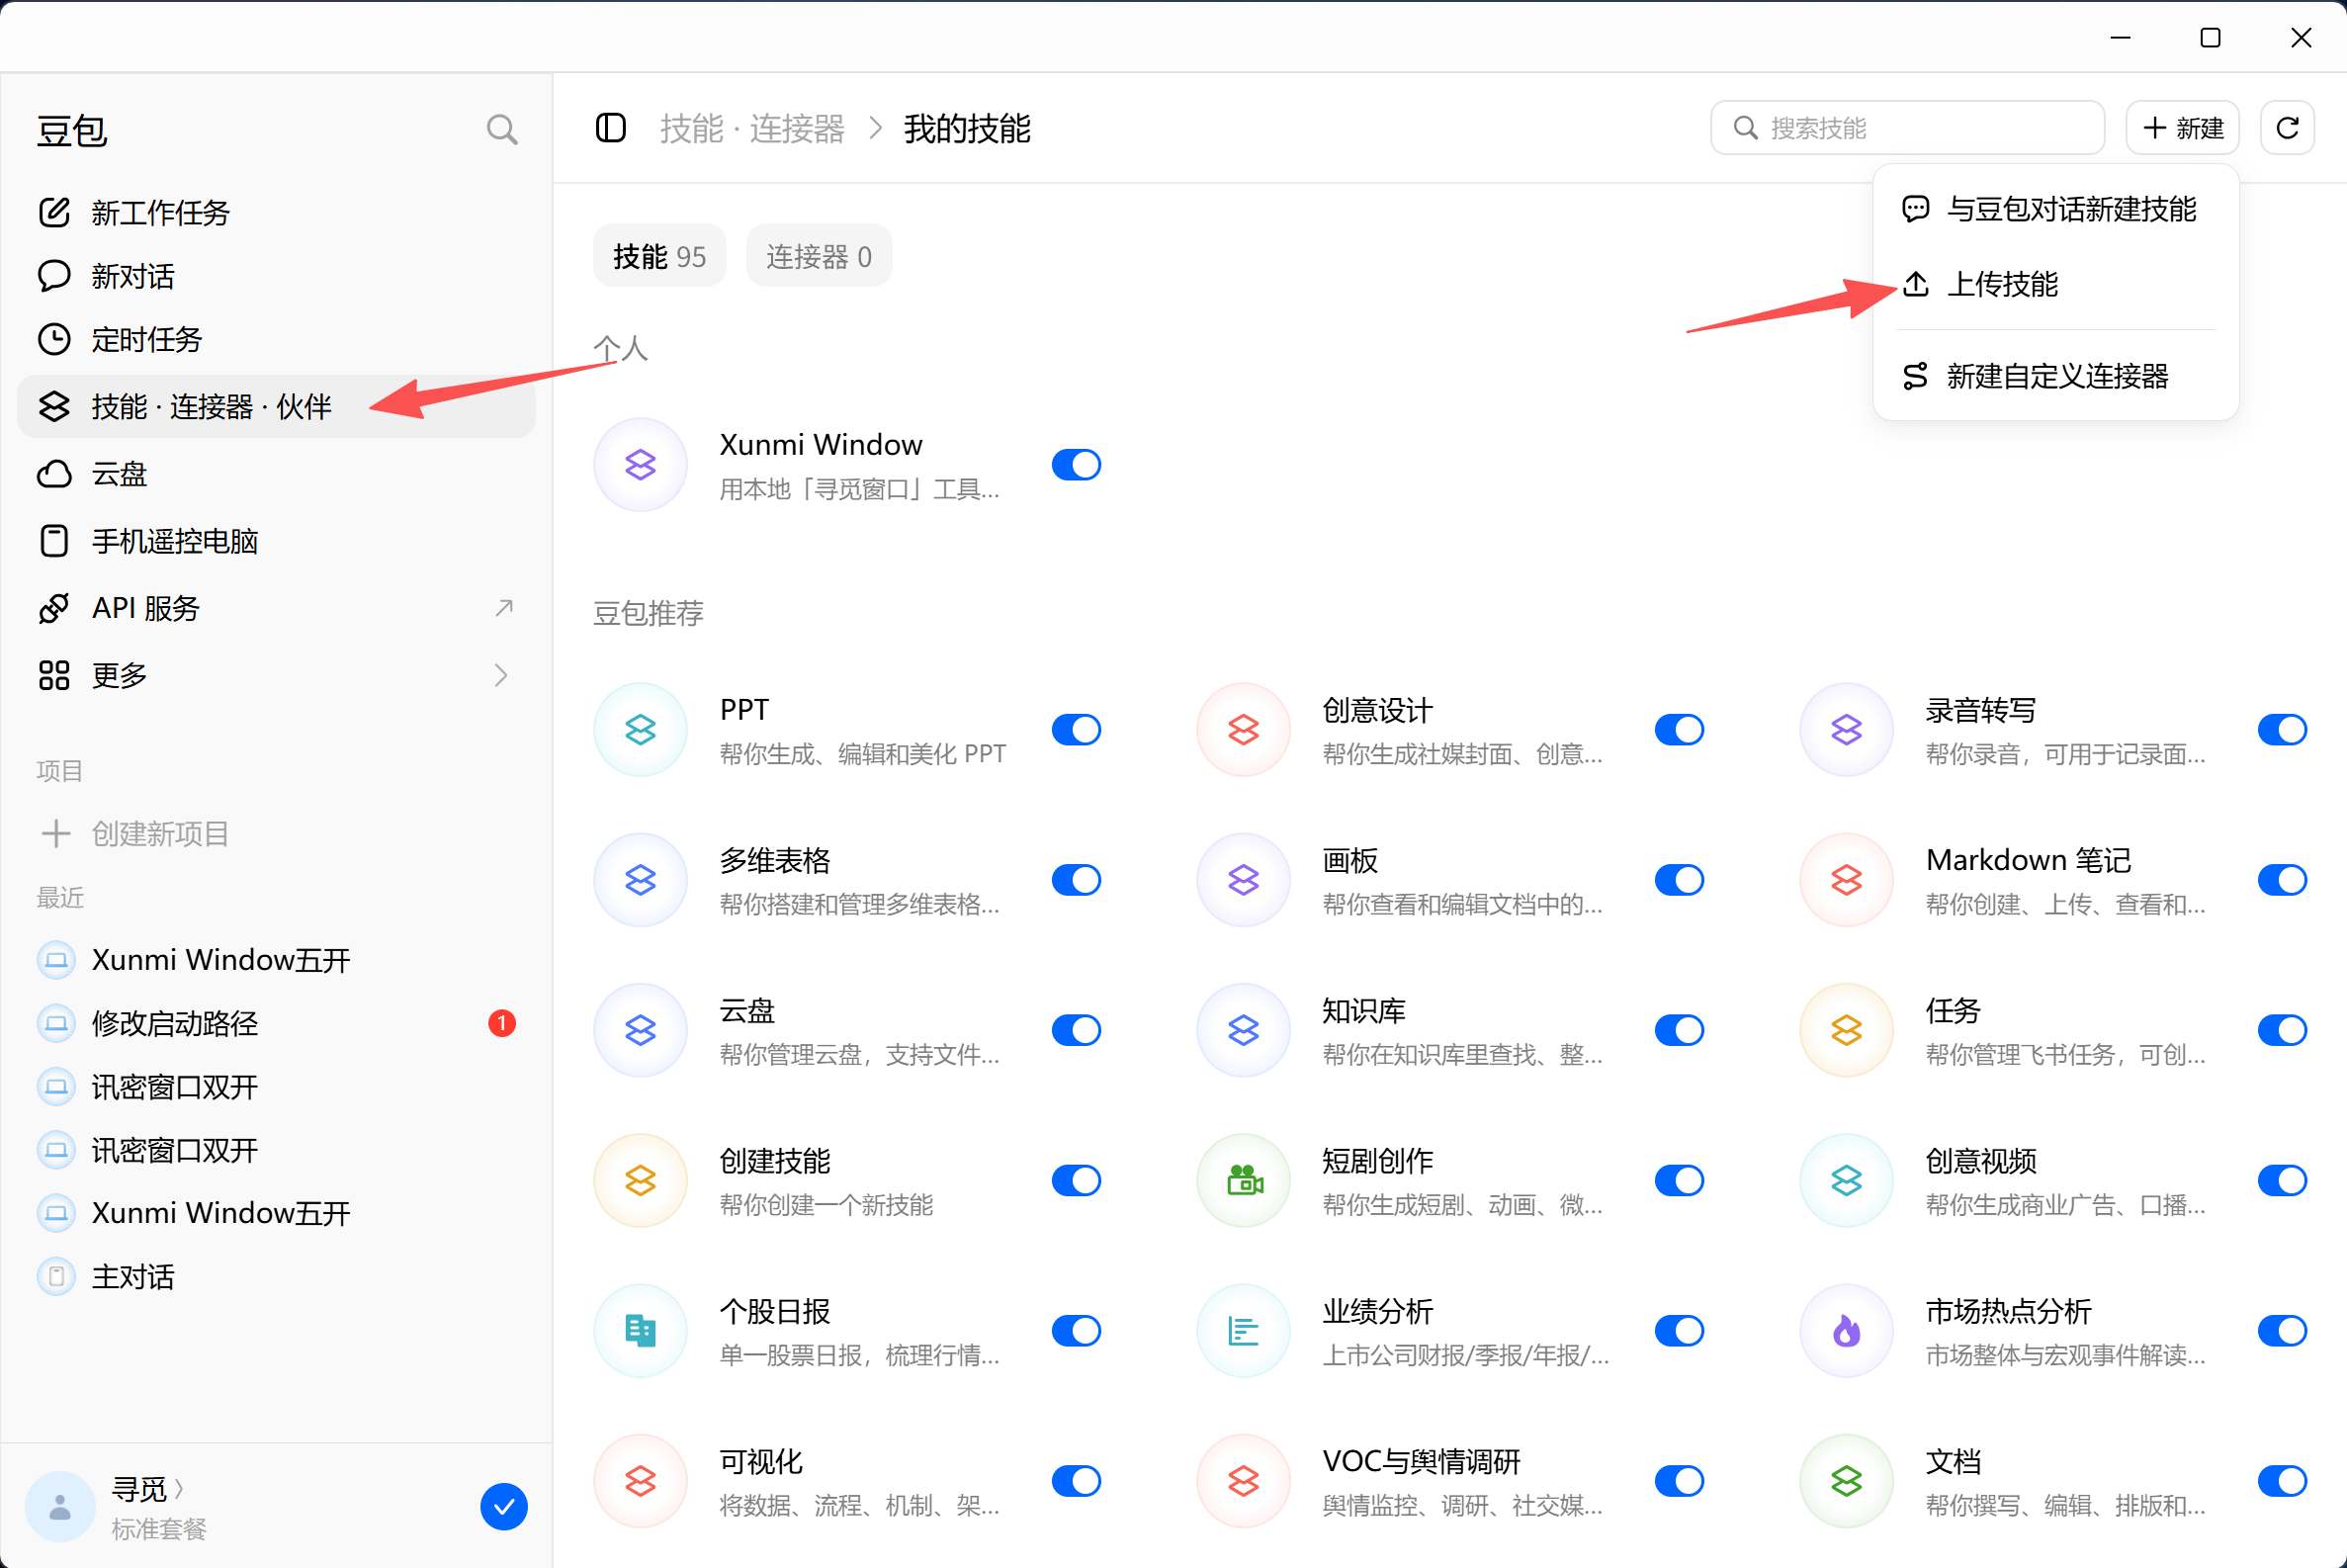
Task: Click the 新建 button
Action: coord(2182,128)
